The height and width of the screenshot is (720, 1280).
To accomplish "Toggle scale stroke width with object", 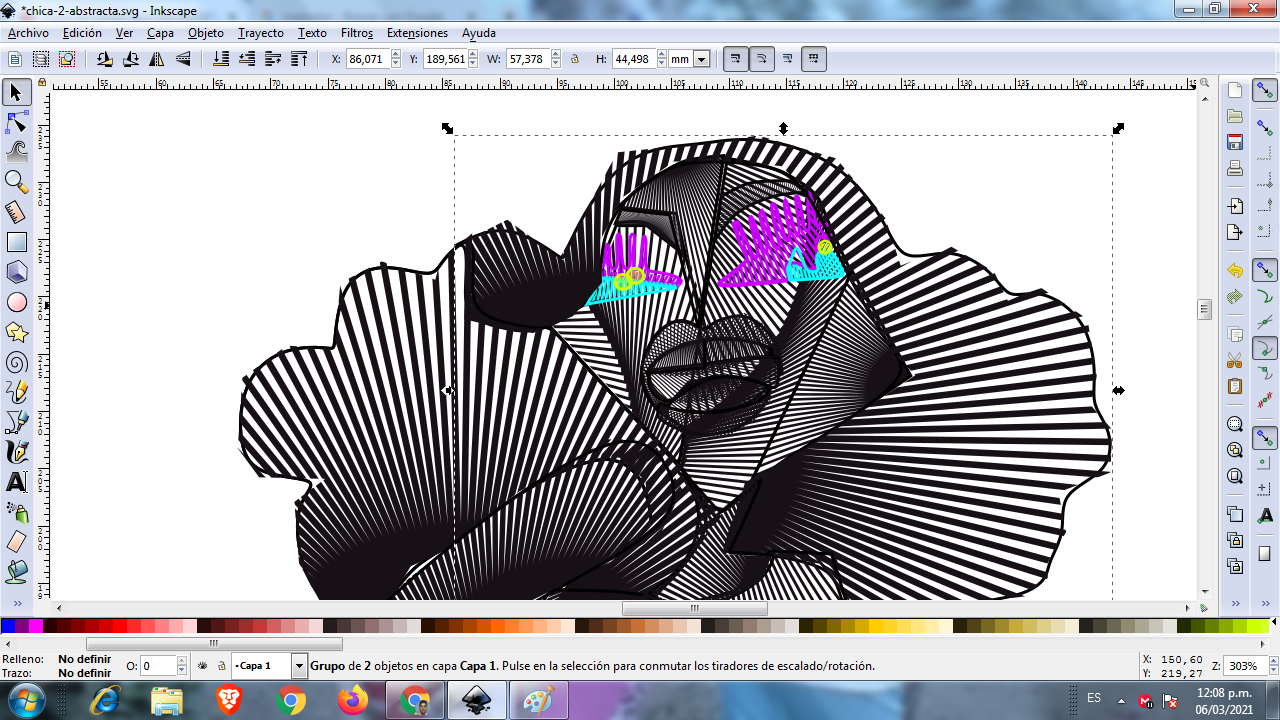I will (x=735, y=59).
